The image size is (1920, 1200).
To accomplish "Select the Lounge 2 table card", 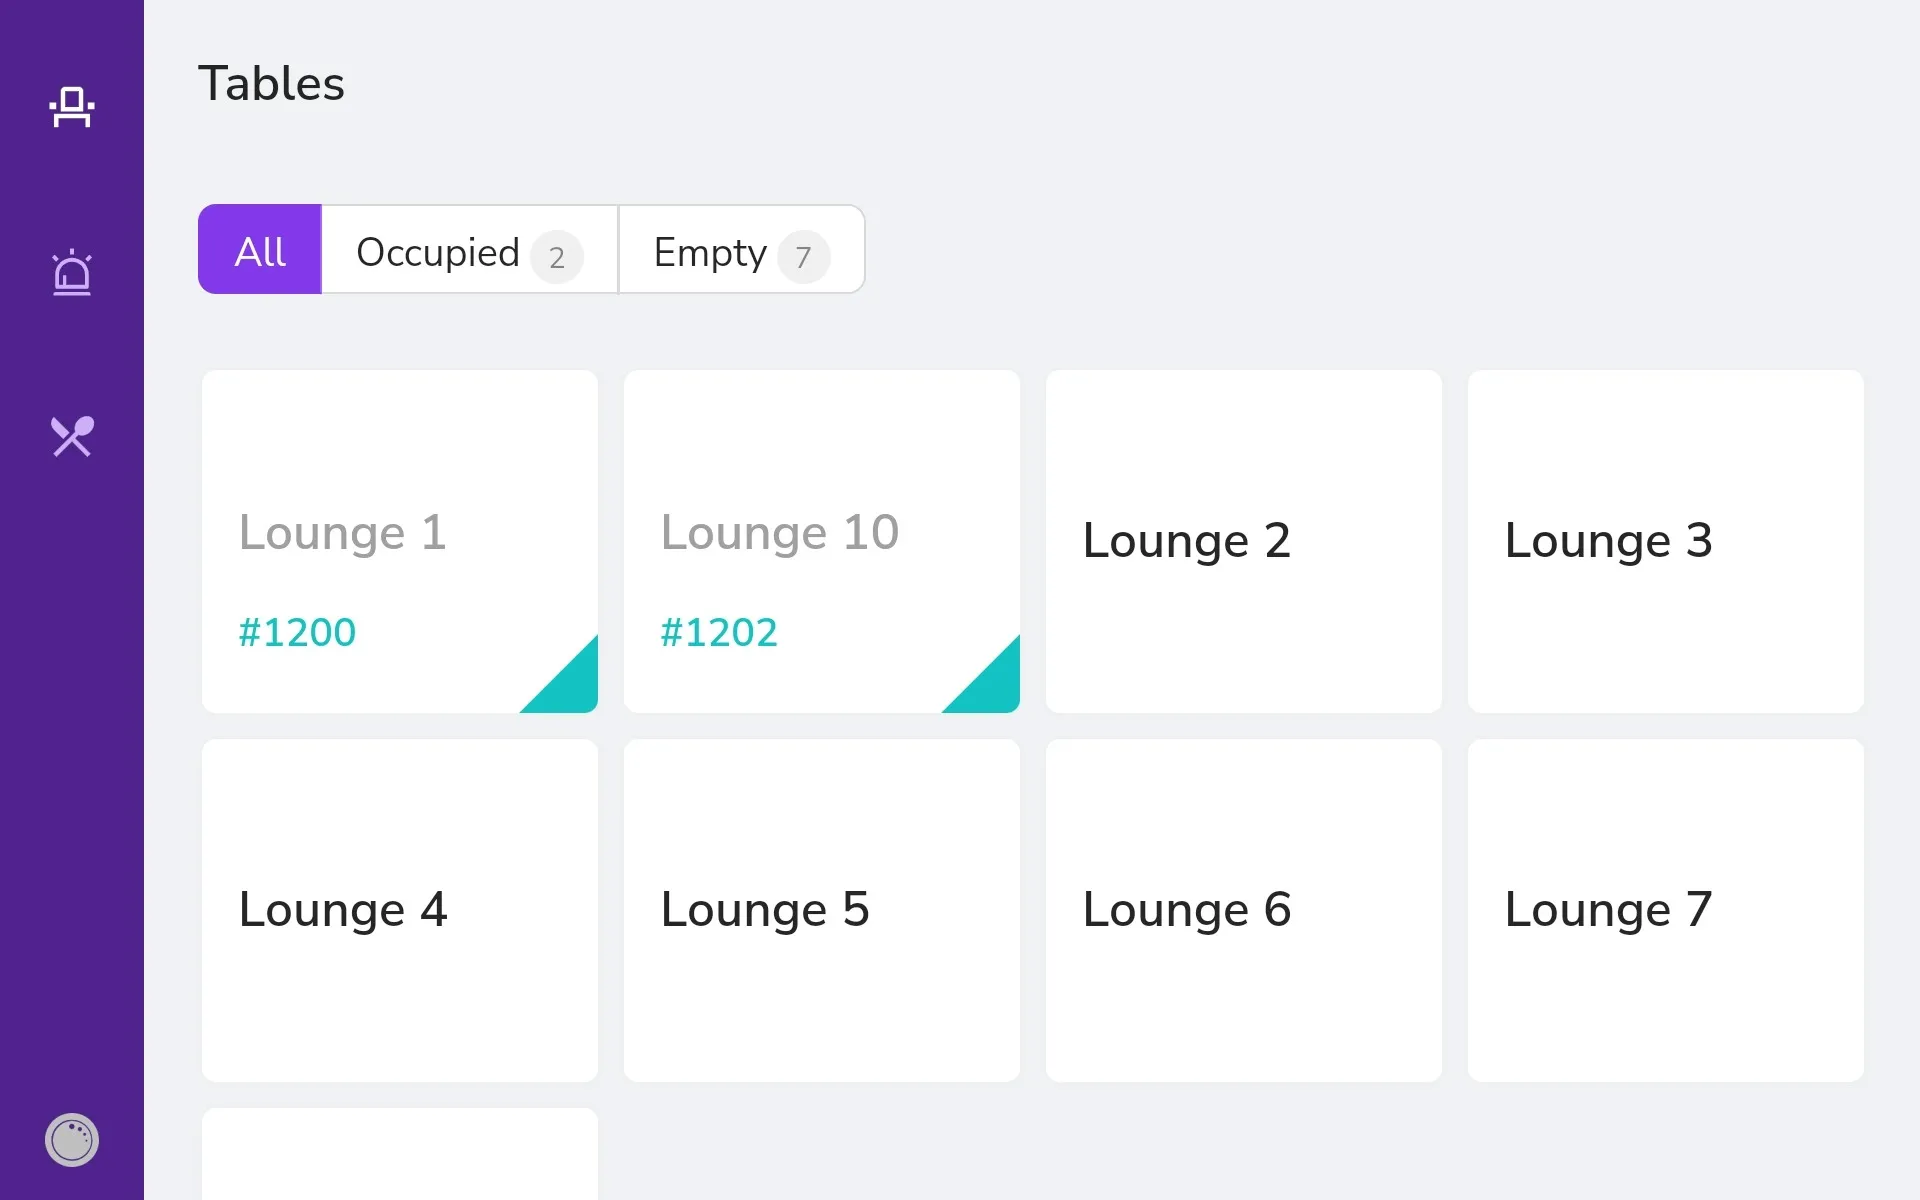I will [x=1244, y=541].
